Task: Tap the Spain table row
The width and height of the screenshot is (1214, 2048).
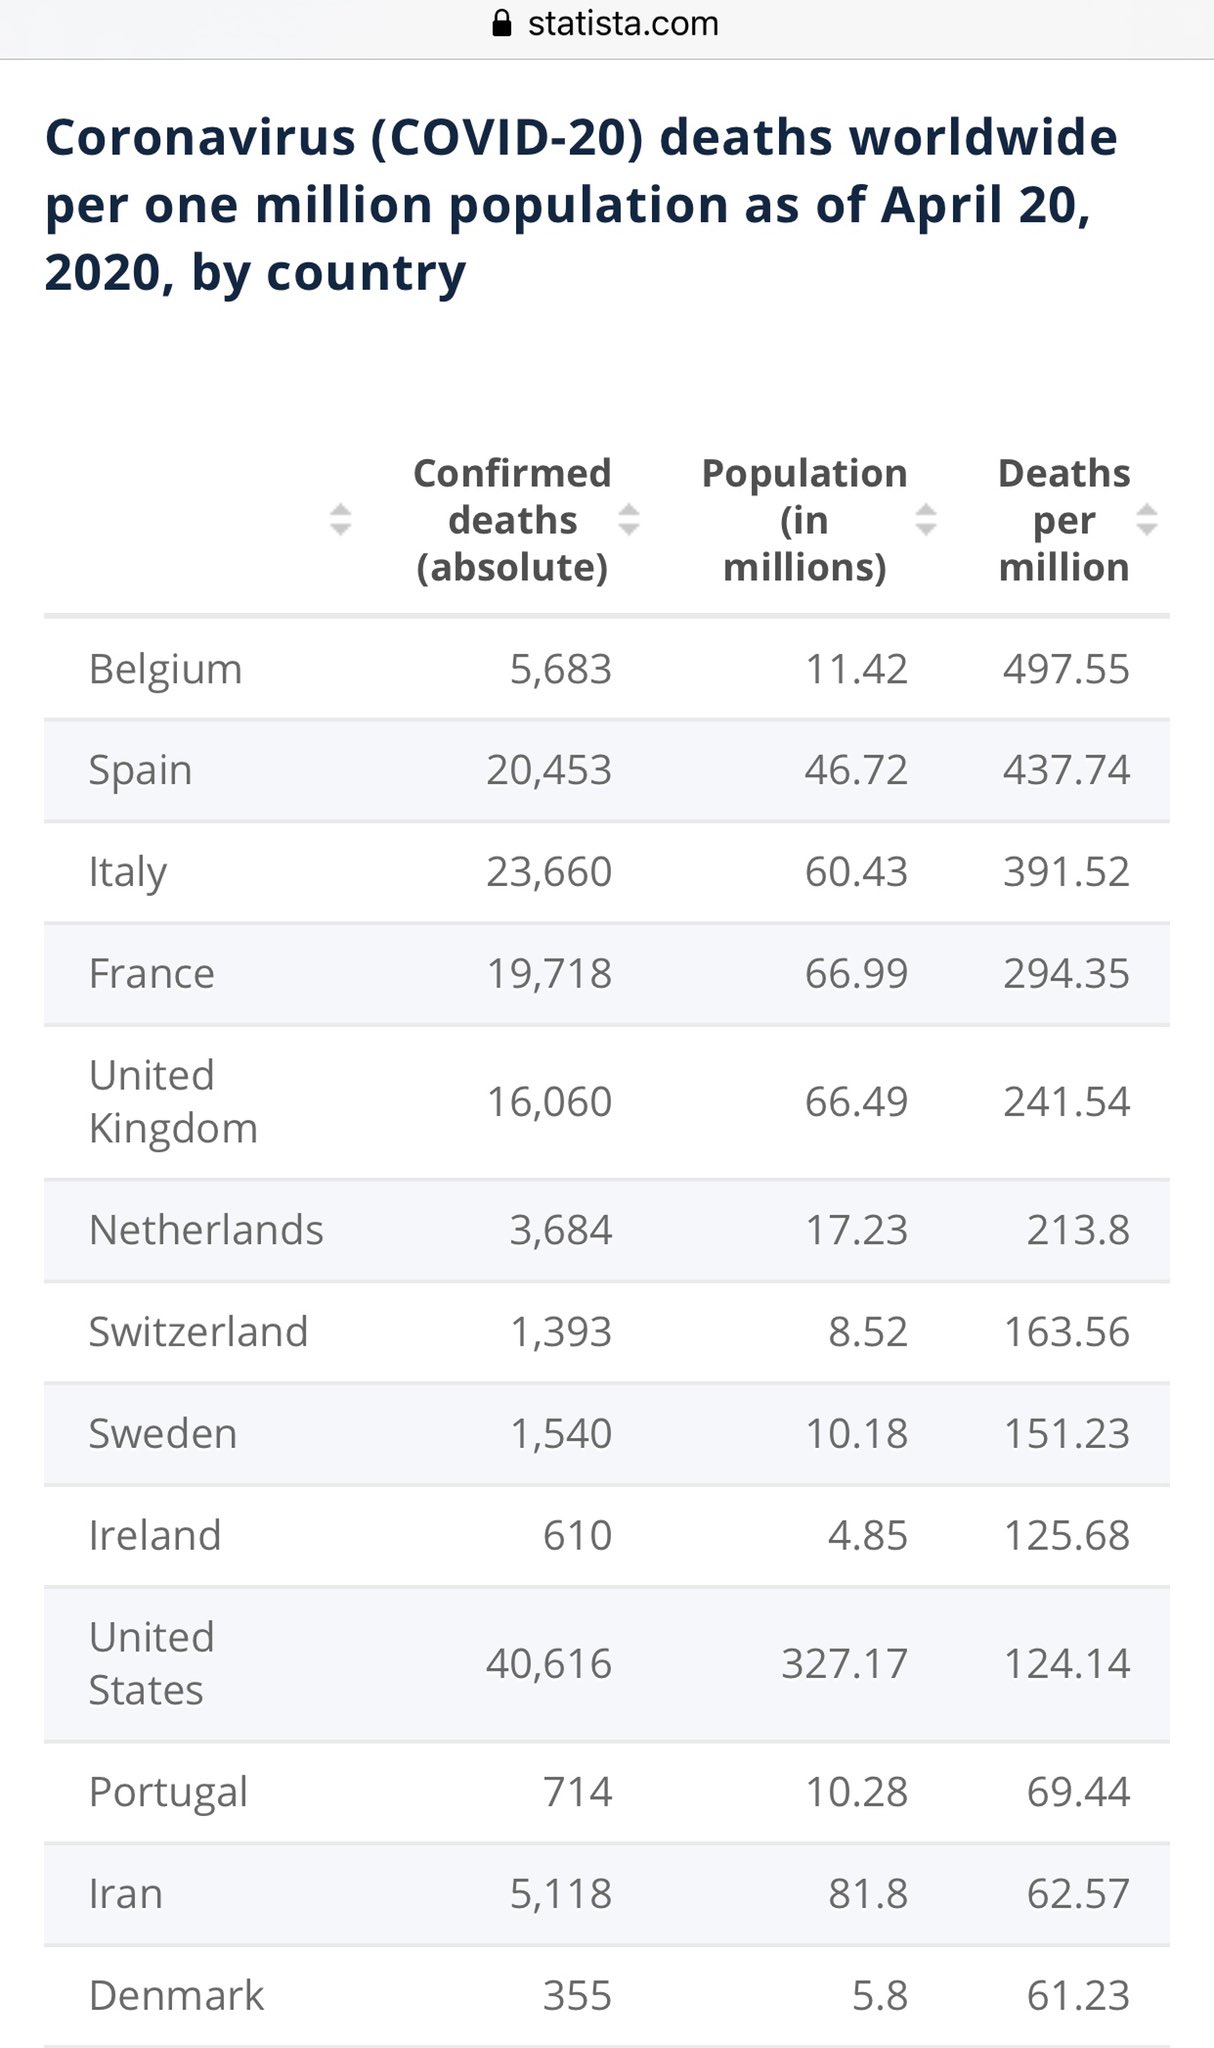Action: point(607,771)
